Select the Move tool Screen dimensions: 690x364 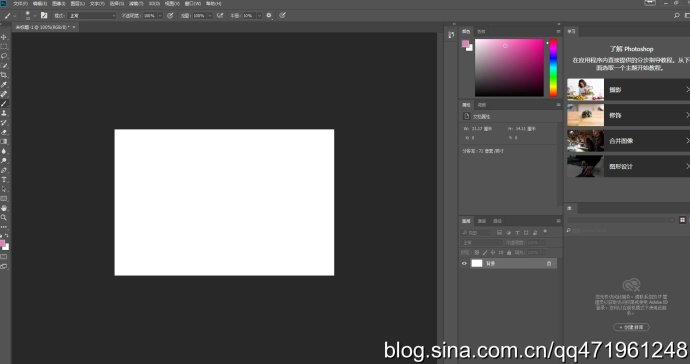point(4,37)
